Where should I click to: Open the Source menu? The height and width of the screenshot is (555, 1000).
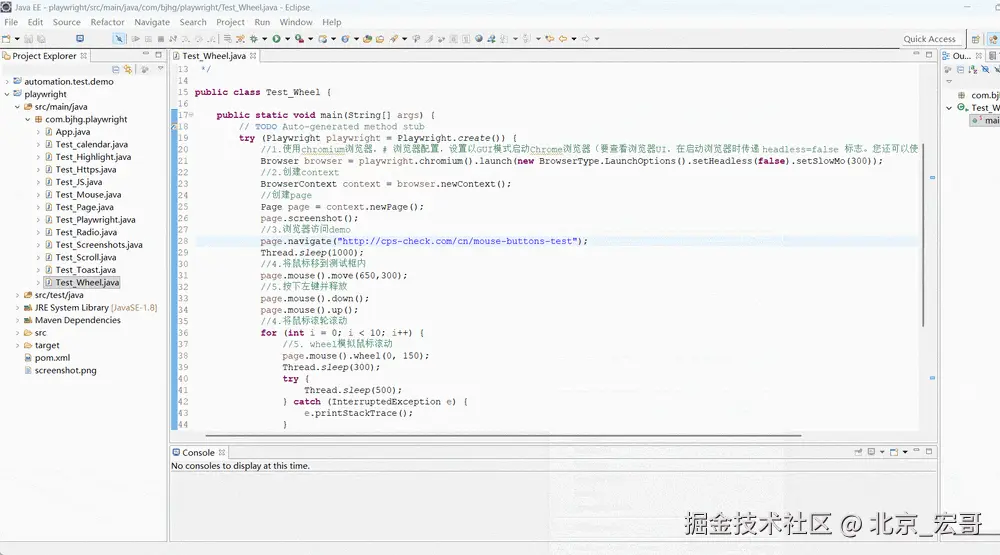tap(66, 22)
